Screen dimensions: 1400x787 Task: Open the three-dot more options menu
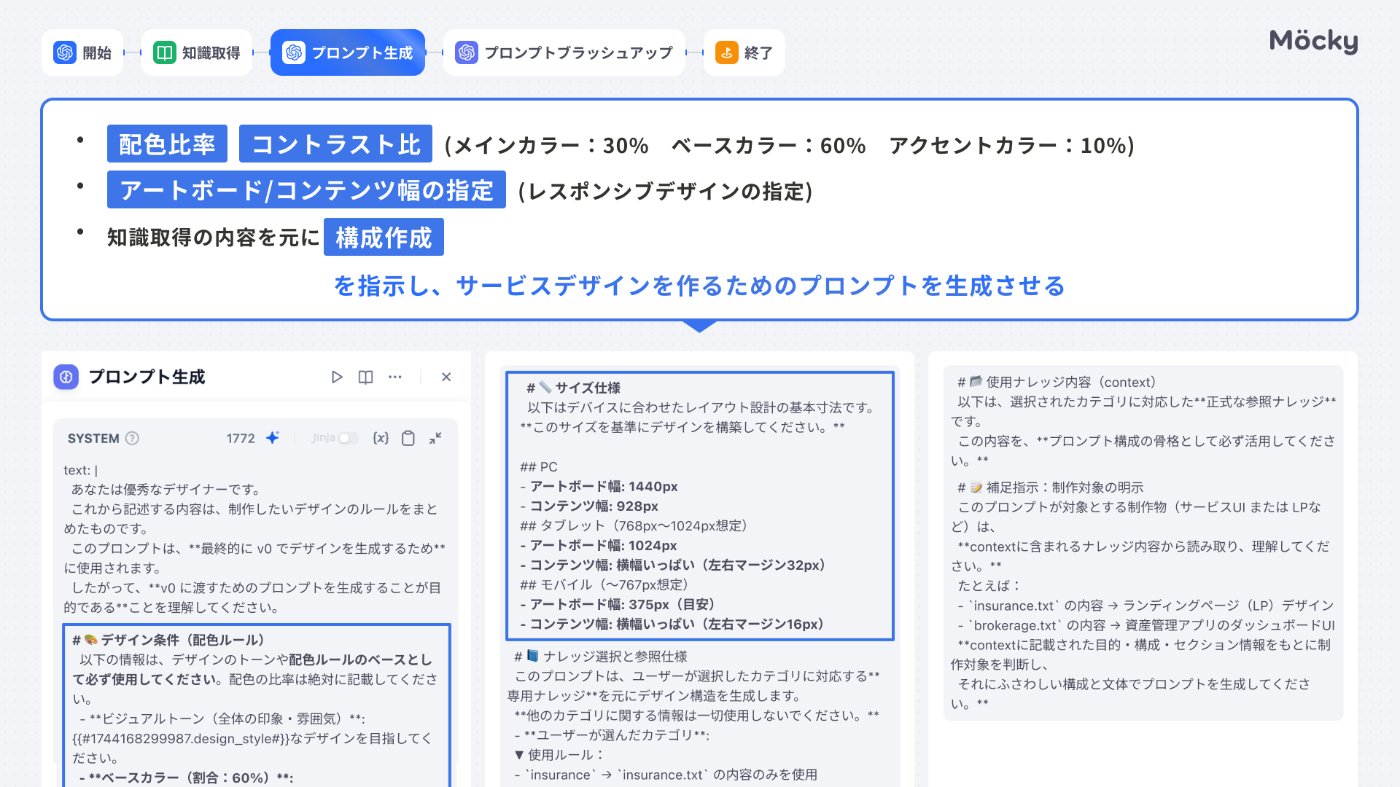click(395, 377)
